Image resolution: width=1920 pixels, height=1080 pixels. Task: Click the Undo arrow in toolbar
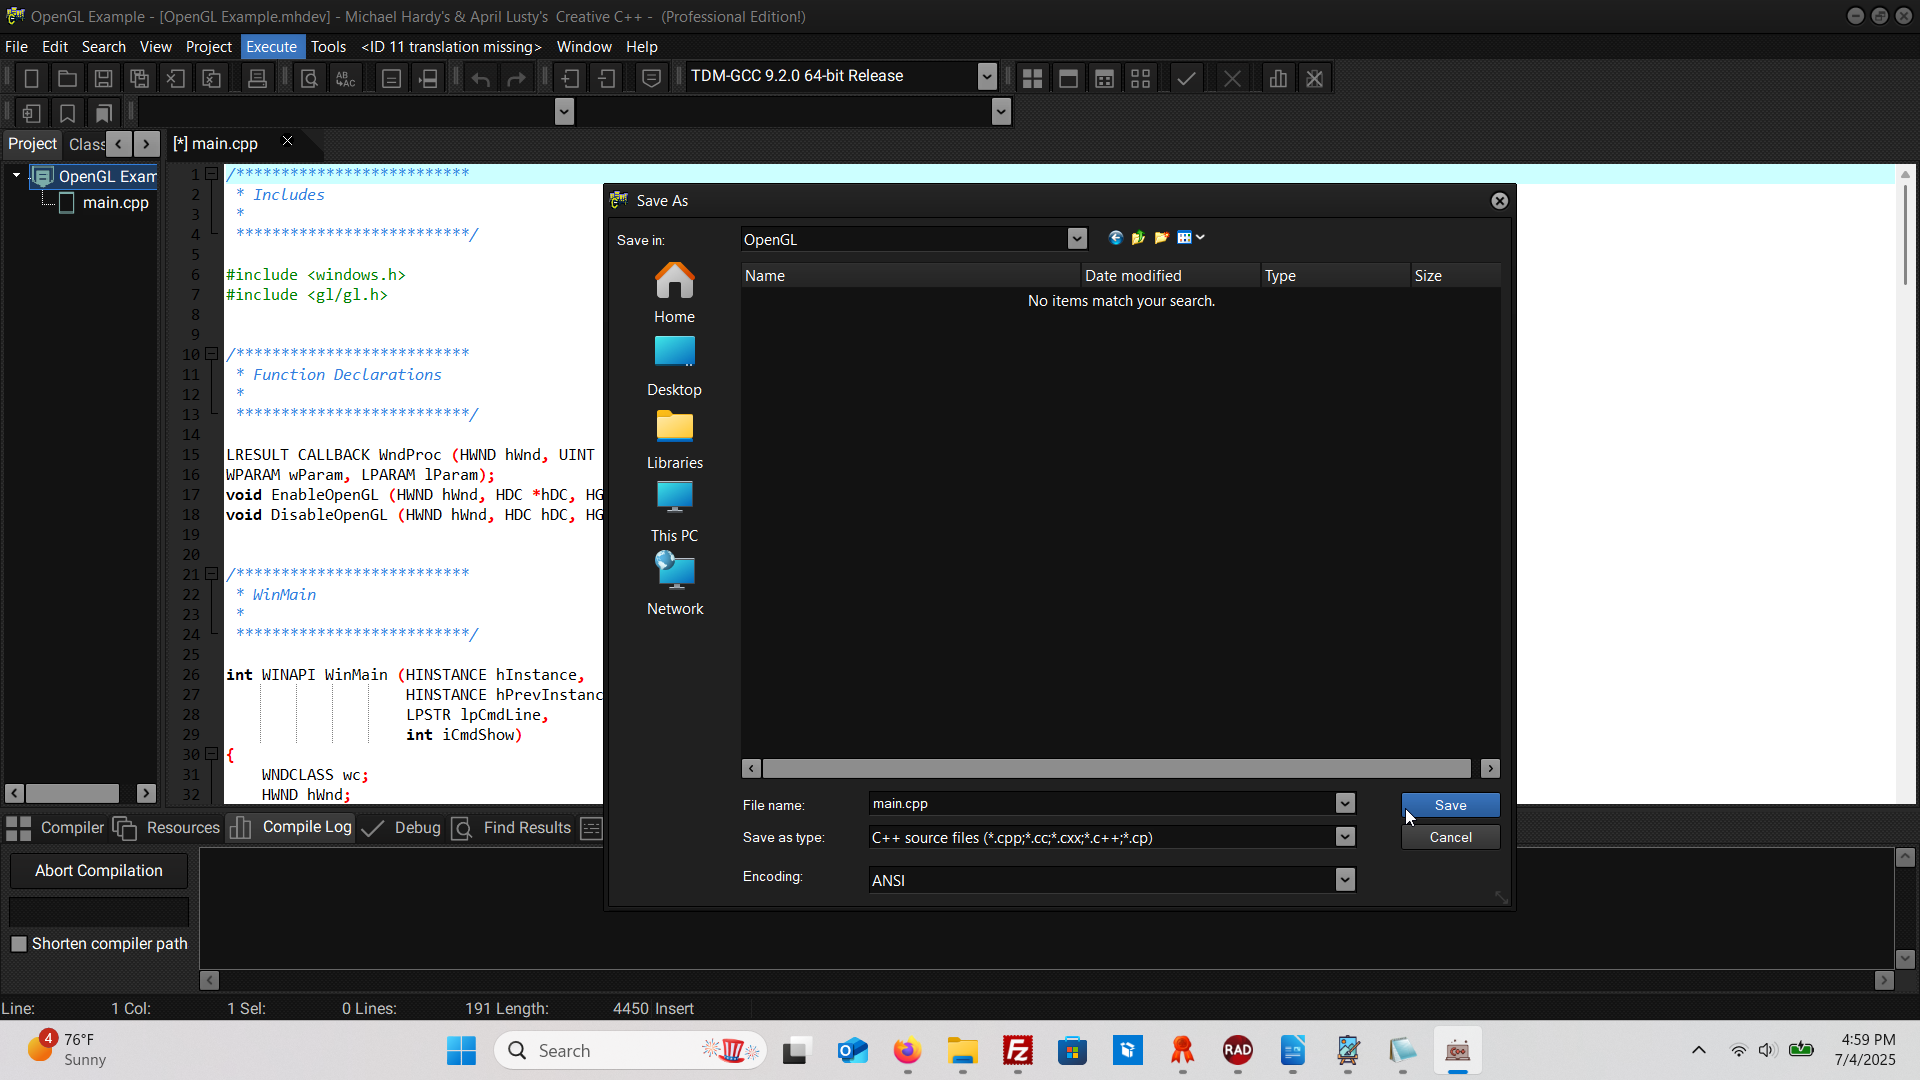click(481, 78)
